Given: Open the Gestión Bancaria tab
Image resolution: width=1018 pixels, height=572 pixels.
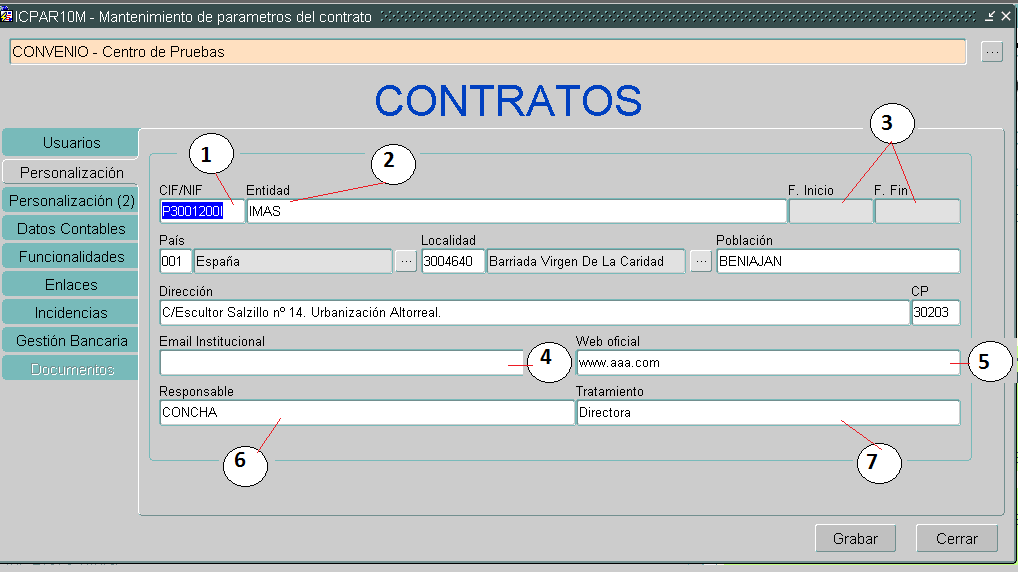Looking at the screenshot, I should (x=71, y=340).
